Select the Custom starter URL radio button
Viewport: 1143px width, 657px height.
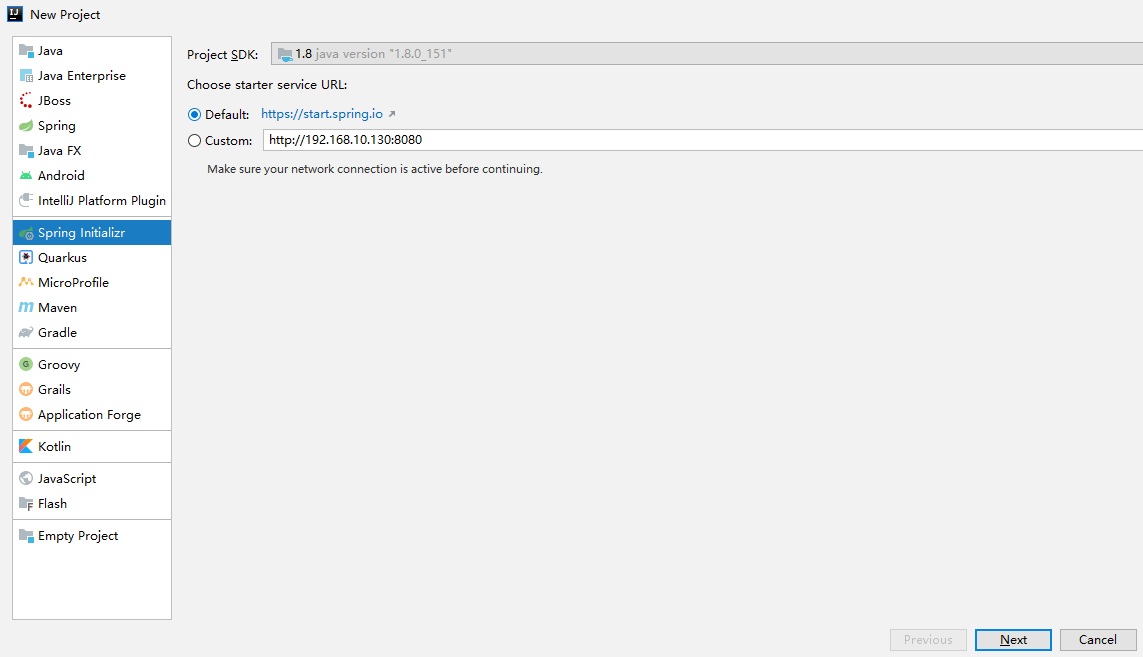tap(195, 141)
